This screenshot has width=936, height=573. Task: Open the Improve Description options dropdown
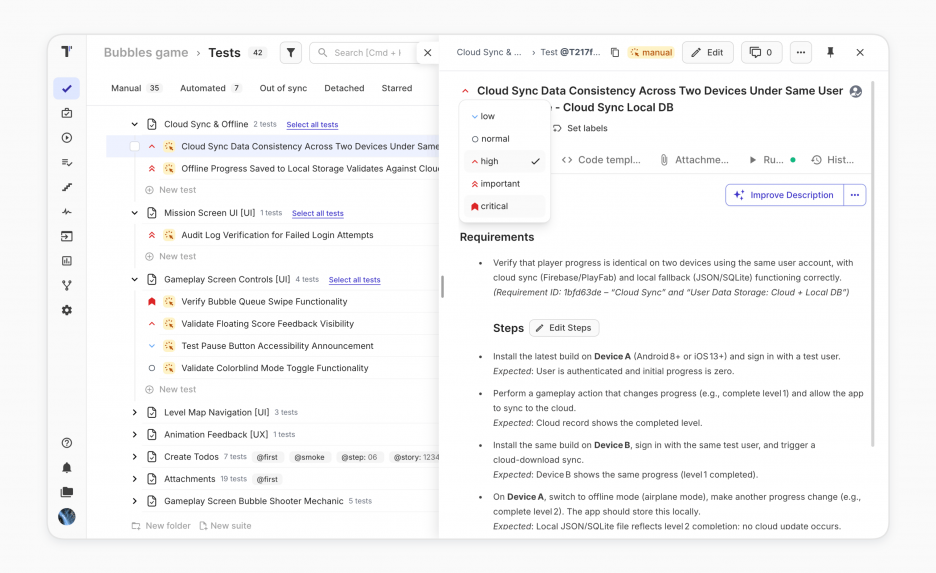click(855, 195)
